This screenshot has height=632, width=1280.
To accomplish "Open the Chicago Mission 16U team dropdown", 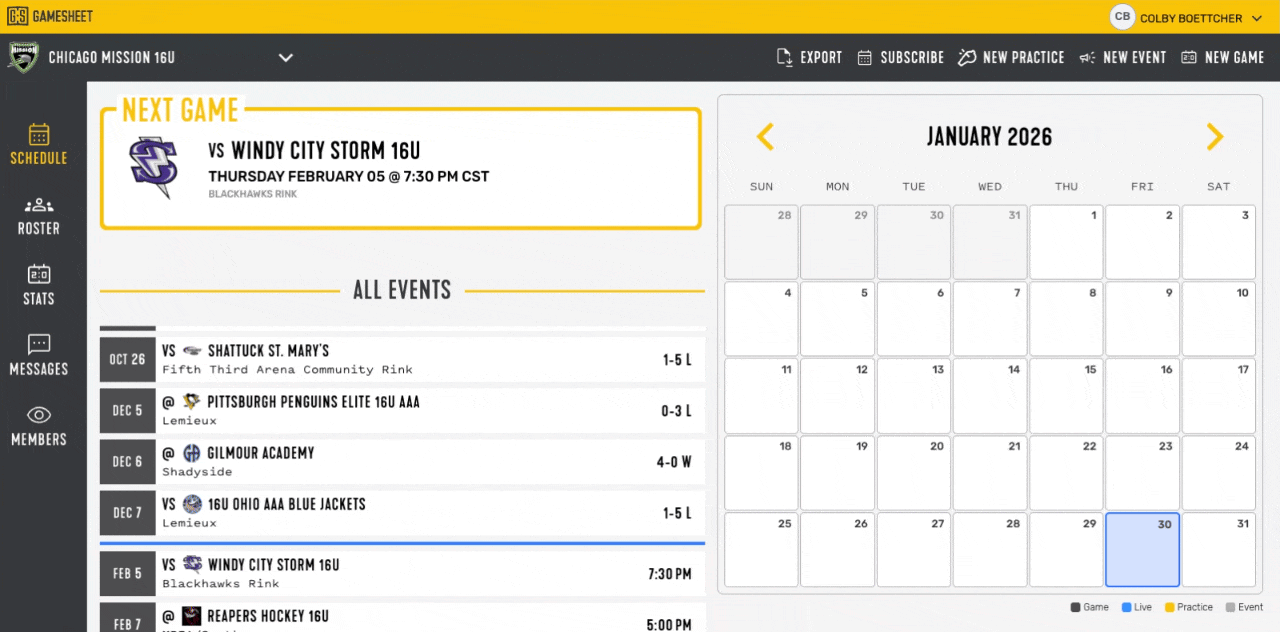I will 286,58.
